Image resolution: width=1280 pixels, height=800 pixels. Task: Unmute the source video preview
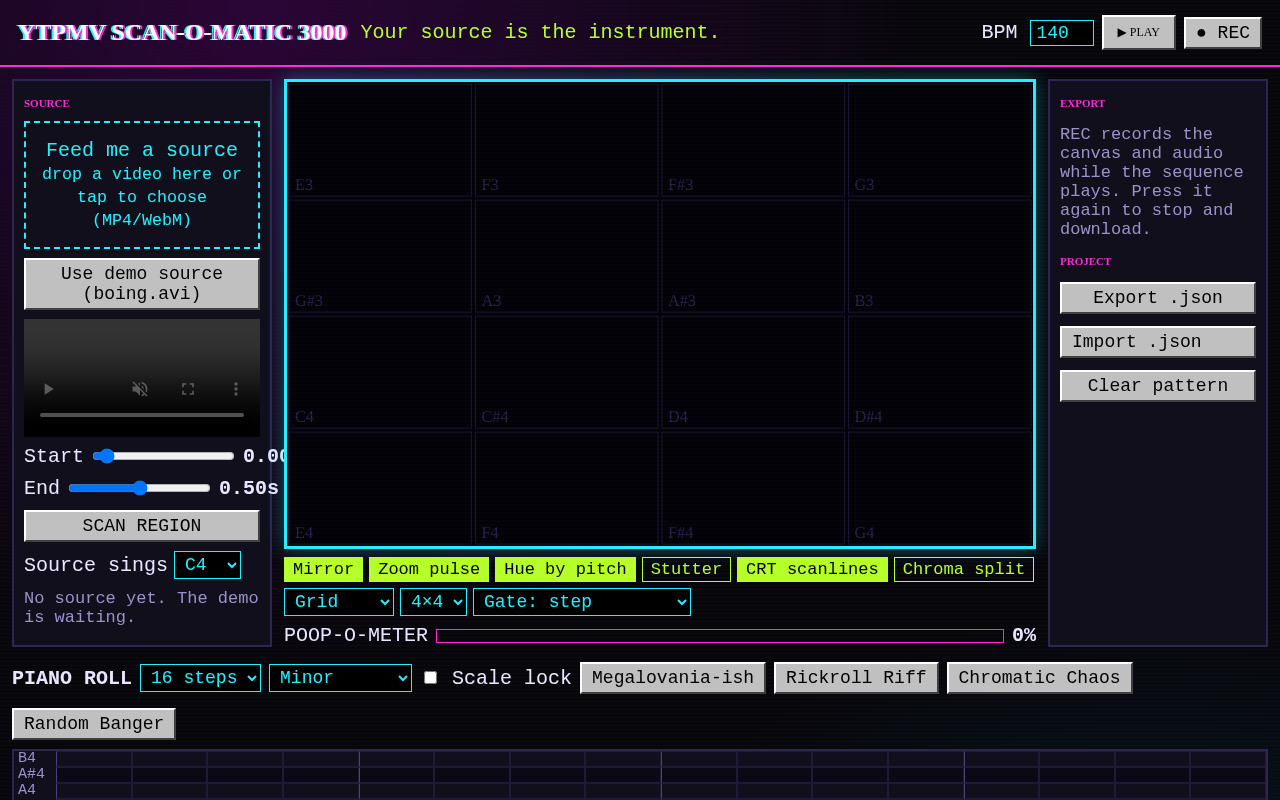140,389
